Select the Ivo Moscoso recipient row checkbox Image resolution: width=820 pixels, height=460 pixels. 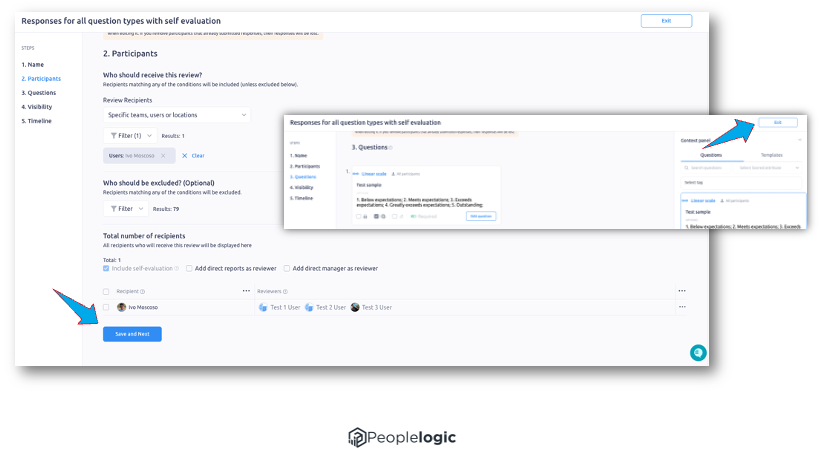pos(107,307)
